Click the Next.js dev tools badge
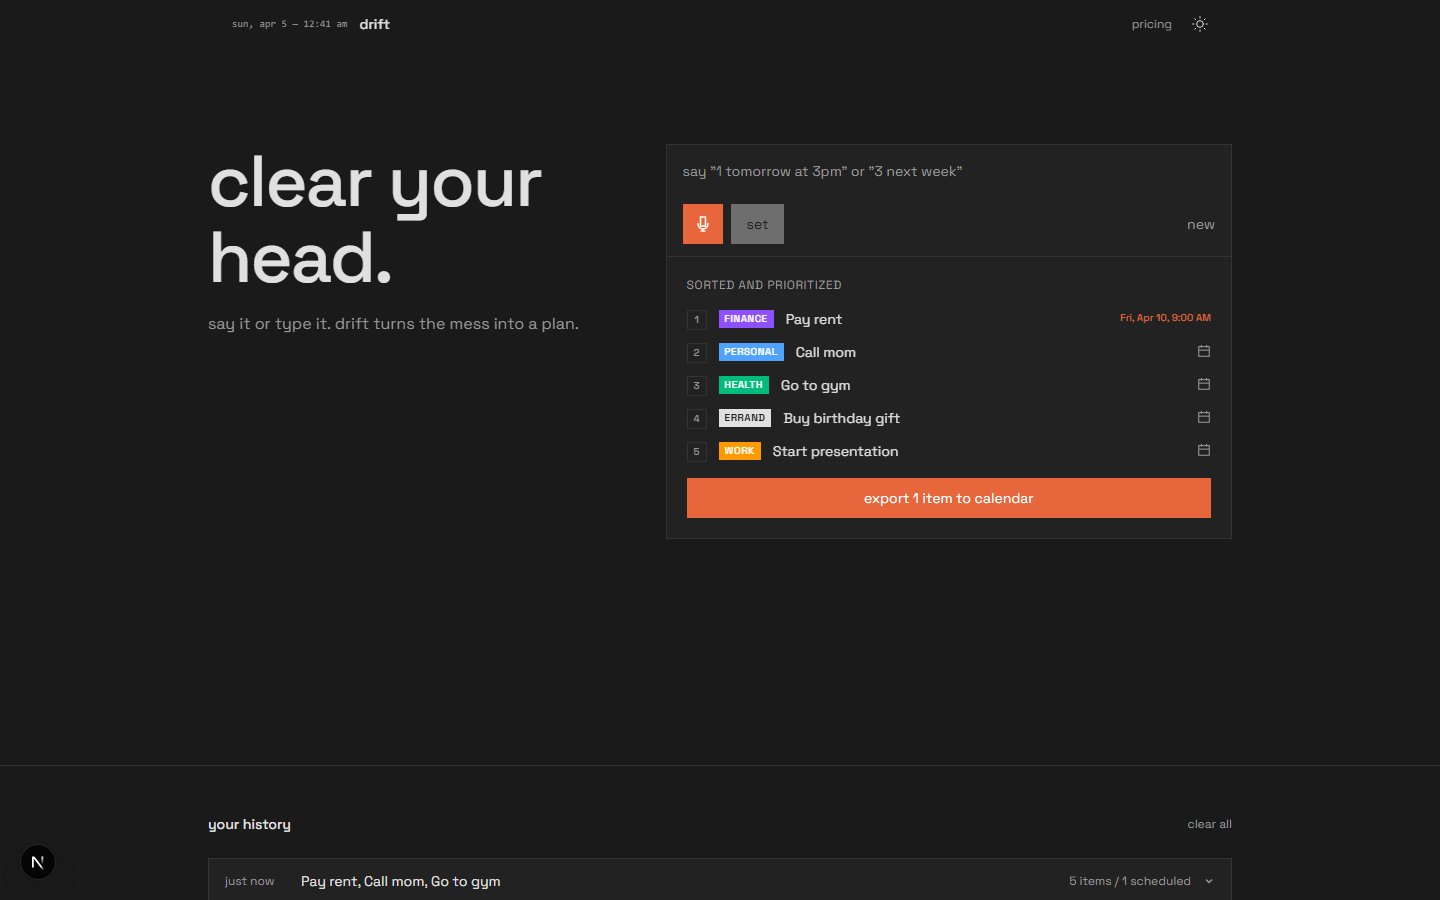1440x900 pixels. point(38,862)
